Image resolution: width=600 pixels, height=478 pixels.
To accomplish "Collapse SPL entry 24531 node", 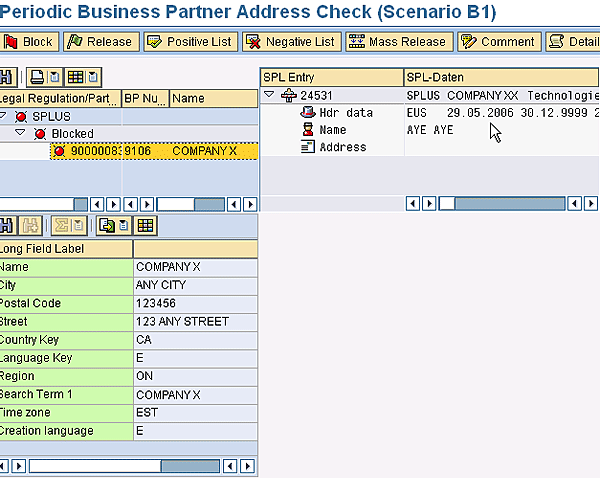I will (269, 94).
